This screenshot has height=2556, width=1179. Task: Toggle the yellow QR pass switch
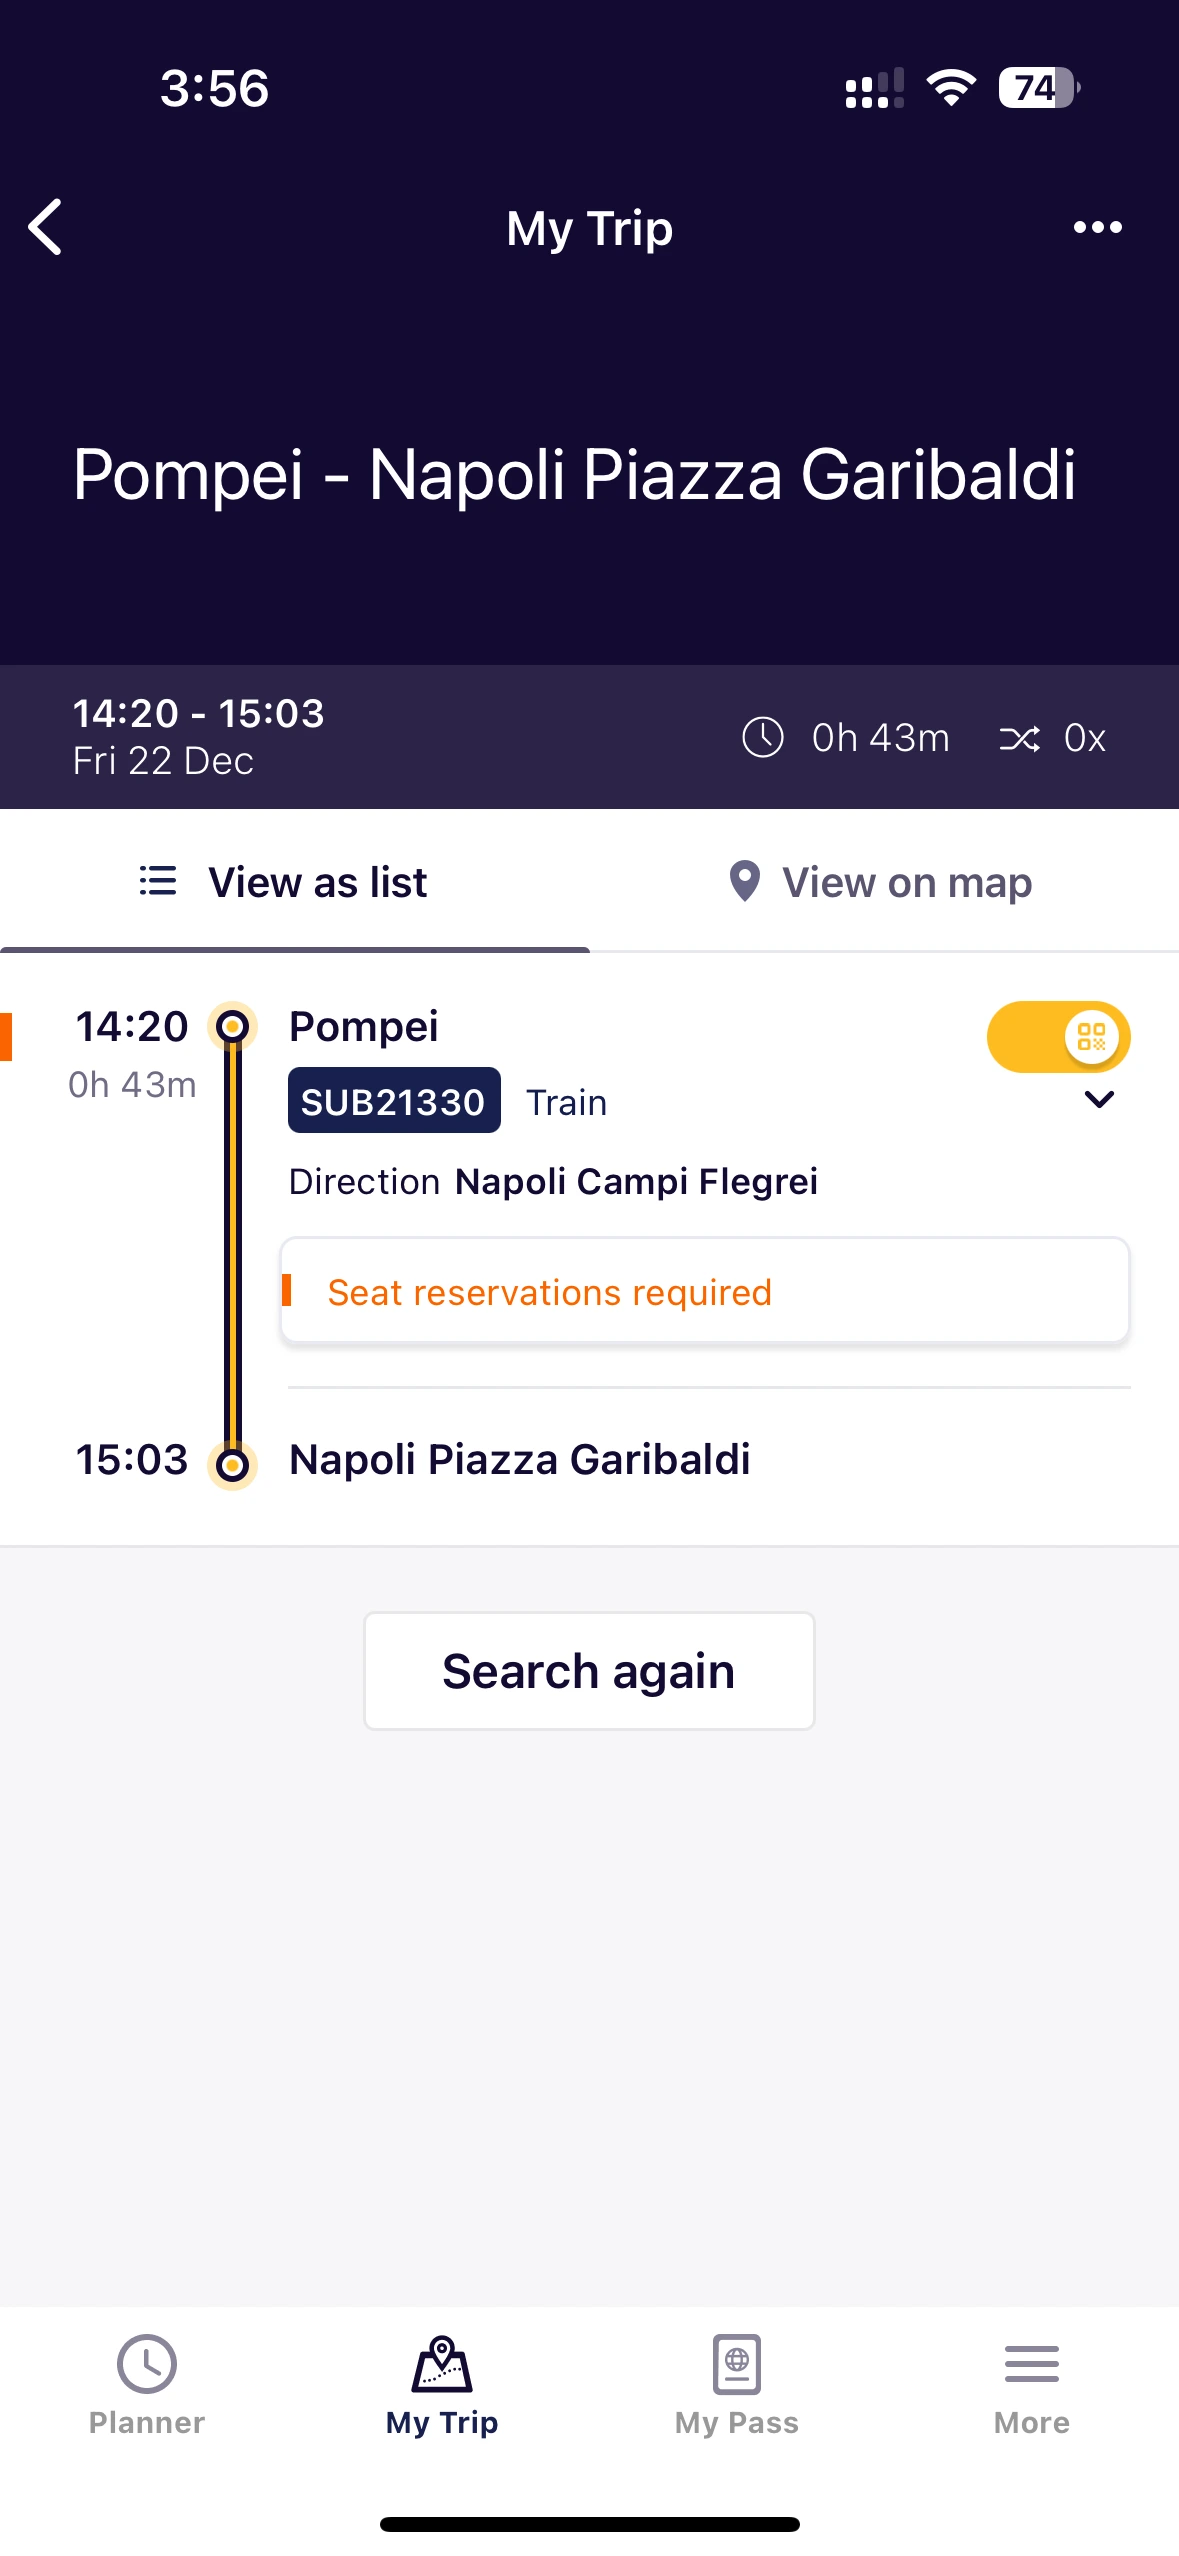tap(1058, 1037)
